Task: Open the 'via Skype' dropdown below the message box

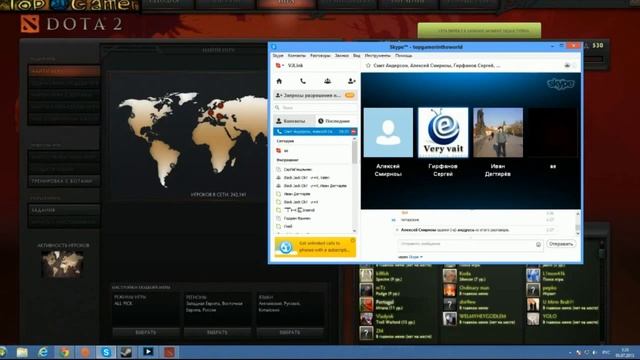Action: click(x=411, y=257)
